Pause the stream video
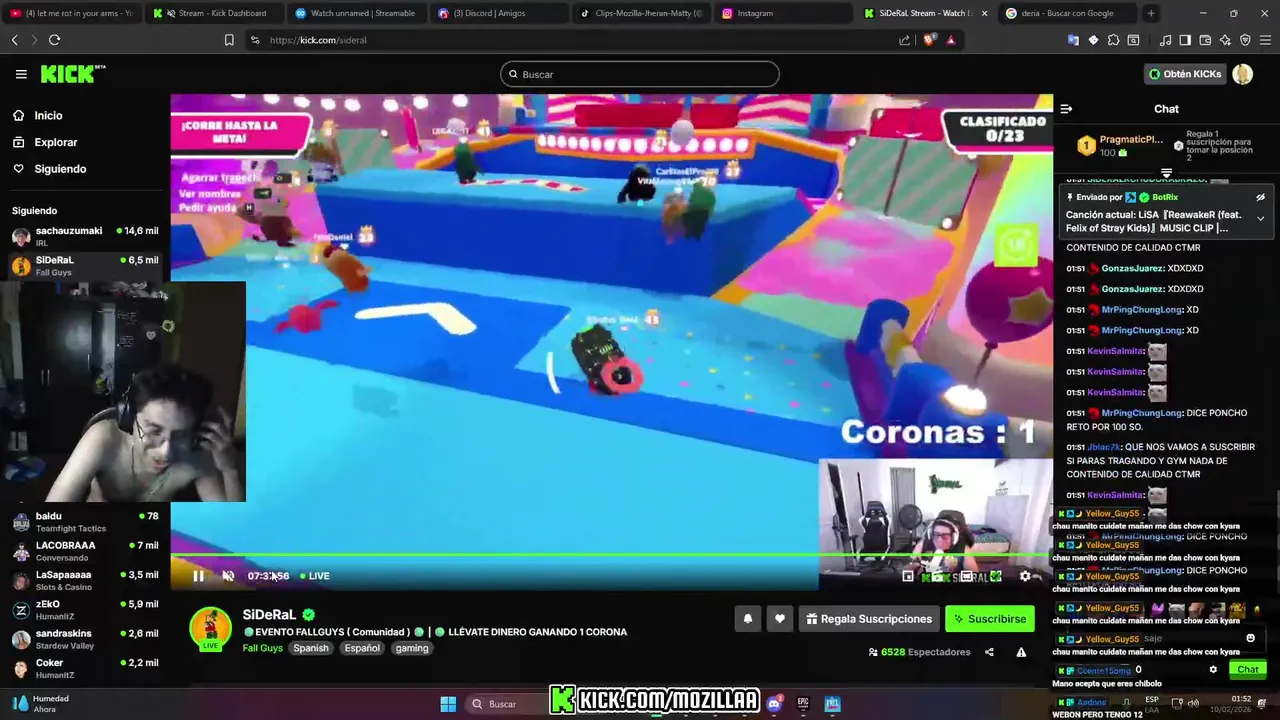 coord(198,576)
